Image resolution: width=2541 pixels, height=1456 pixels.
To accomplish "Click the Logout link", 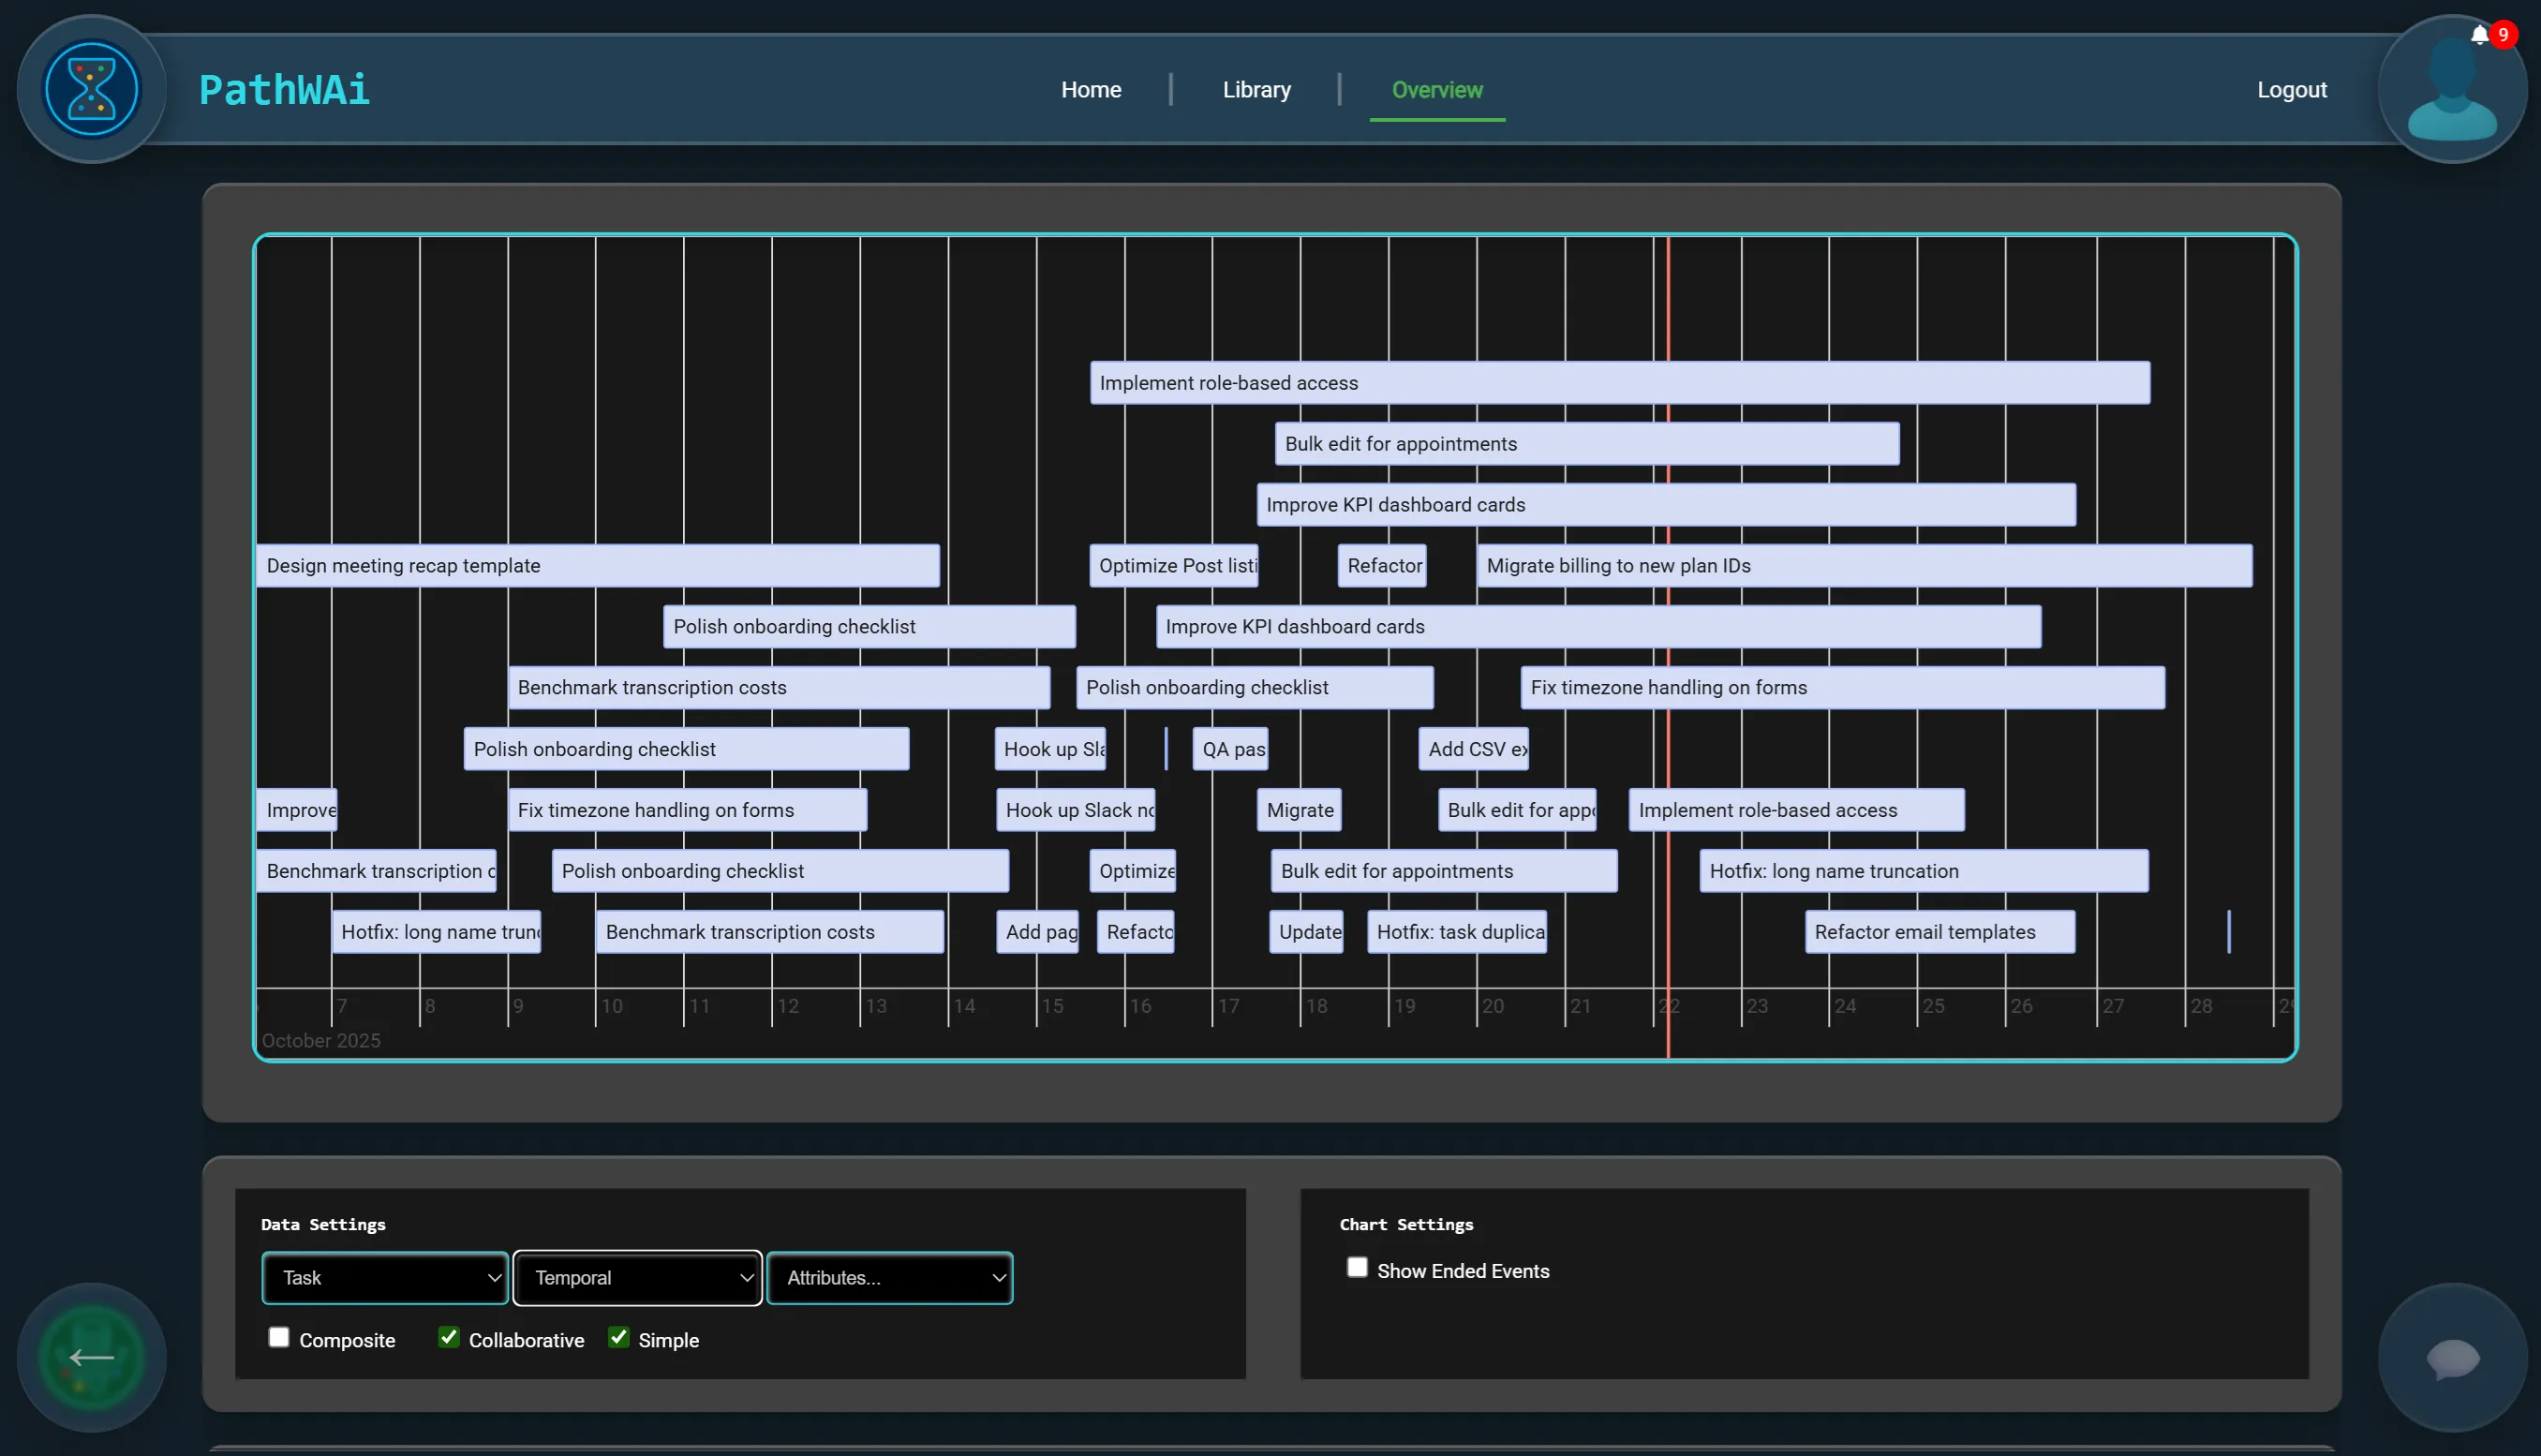I will [2291, 90].
